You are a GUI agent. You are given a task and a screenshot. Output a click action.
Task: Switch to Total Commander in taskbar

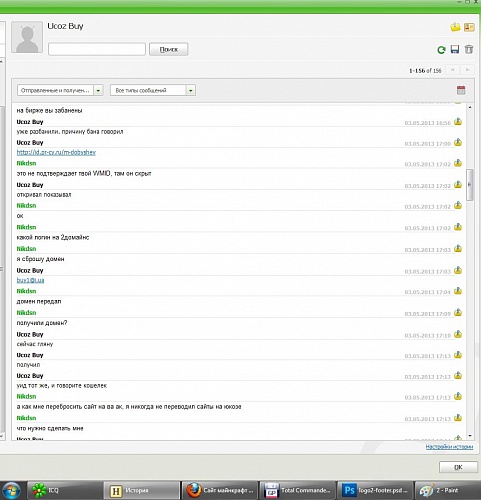[297, 490]
